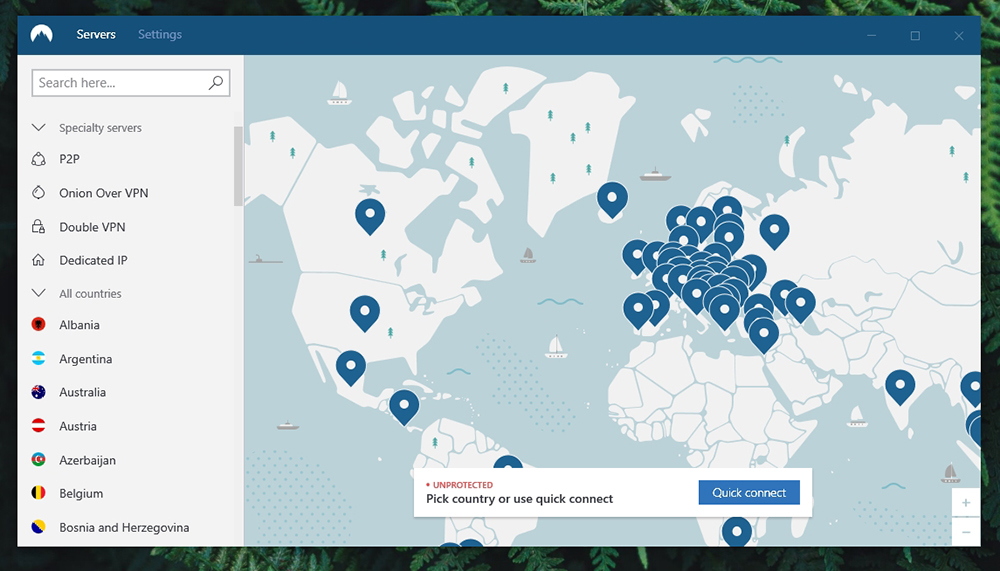Image resolution: width=1000 pixels, height=571 pixels.
Task: Choose Double VPN label
Action: click(x=92, y=226)
